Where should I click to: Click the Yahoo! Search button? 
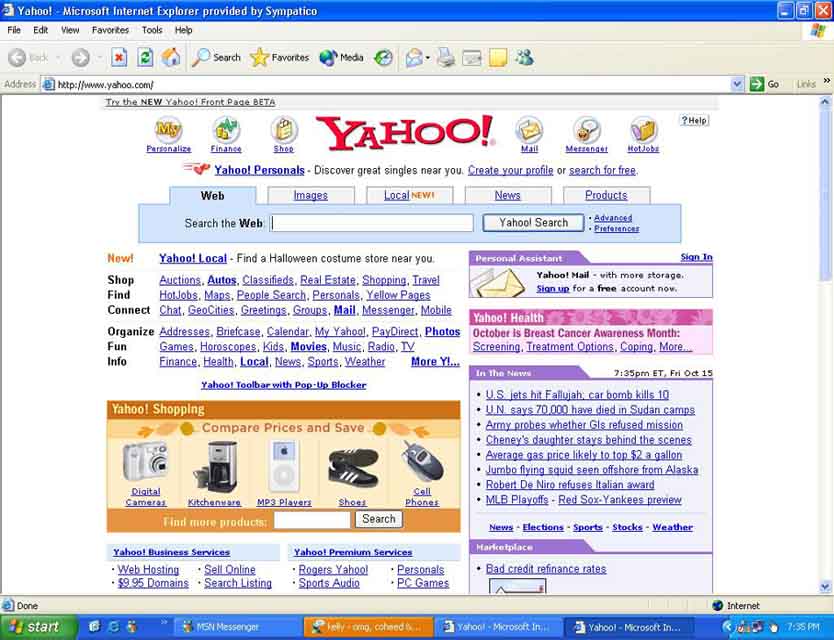pos(533,222)
